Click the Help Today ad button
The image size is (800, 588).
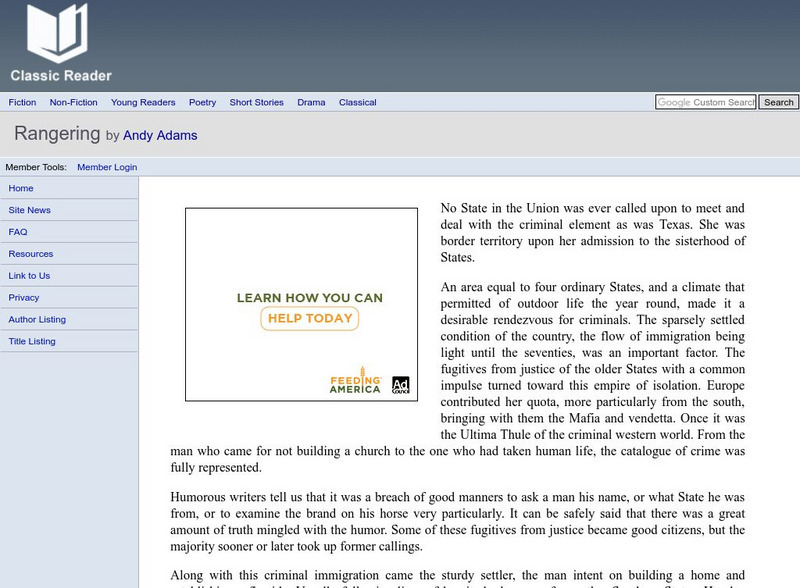(310, 318)
